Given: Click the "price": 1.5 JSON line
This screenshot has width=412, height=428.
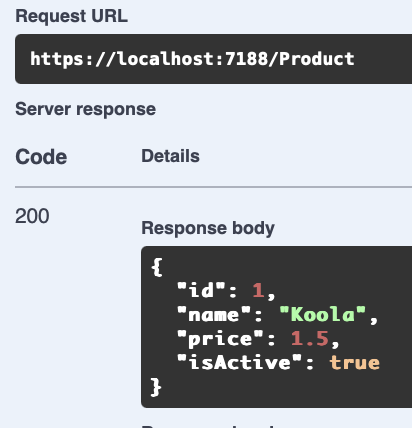Looking at the screenshot, I should [x=258, y=339].
